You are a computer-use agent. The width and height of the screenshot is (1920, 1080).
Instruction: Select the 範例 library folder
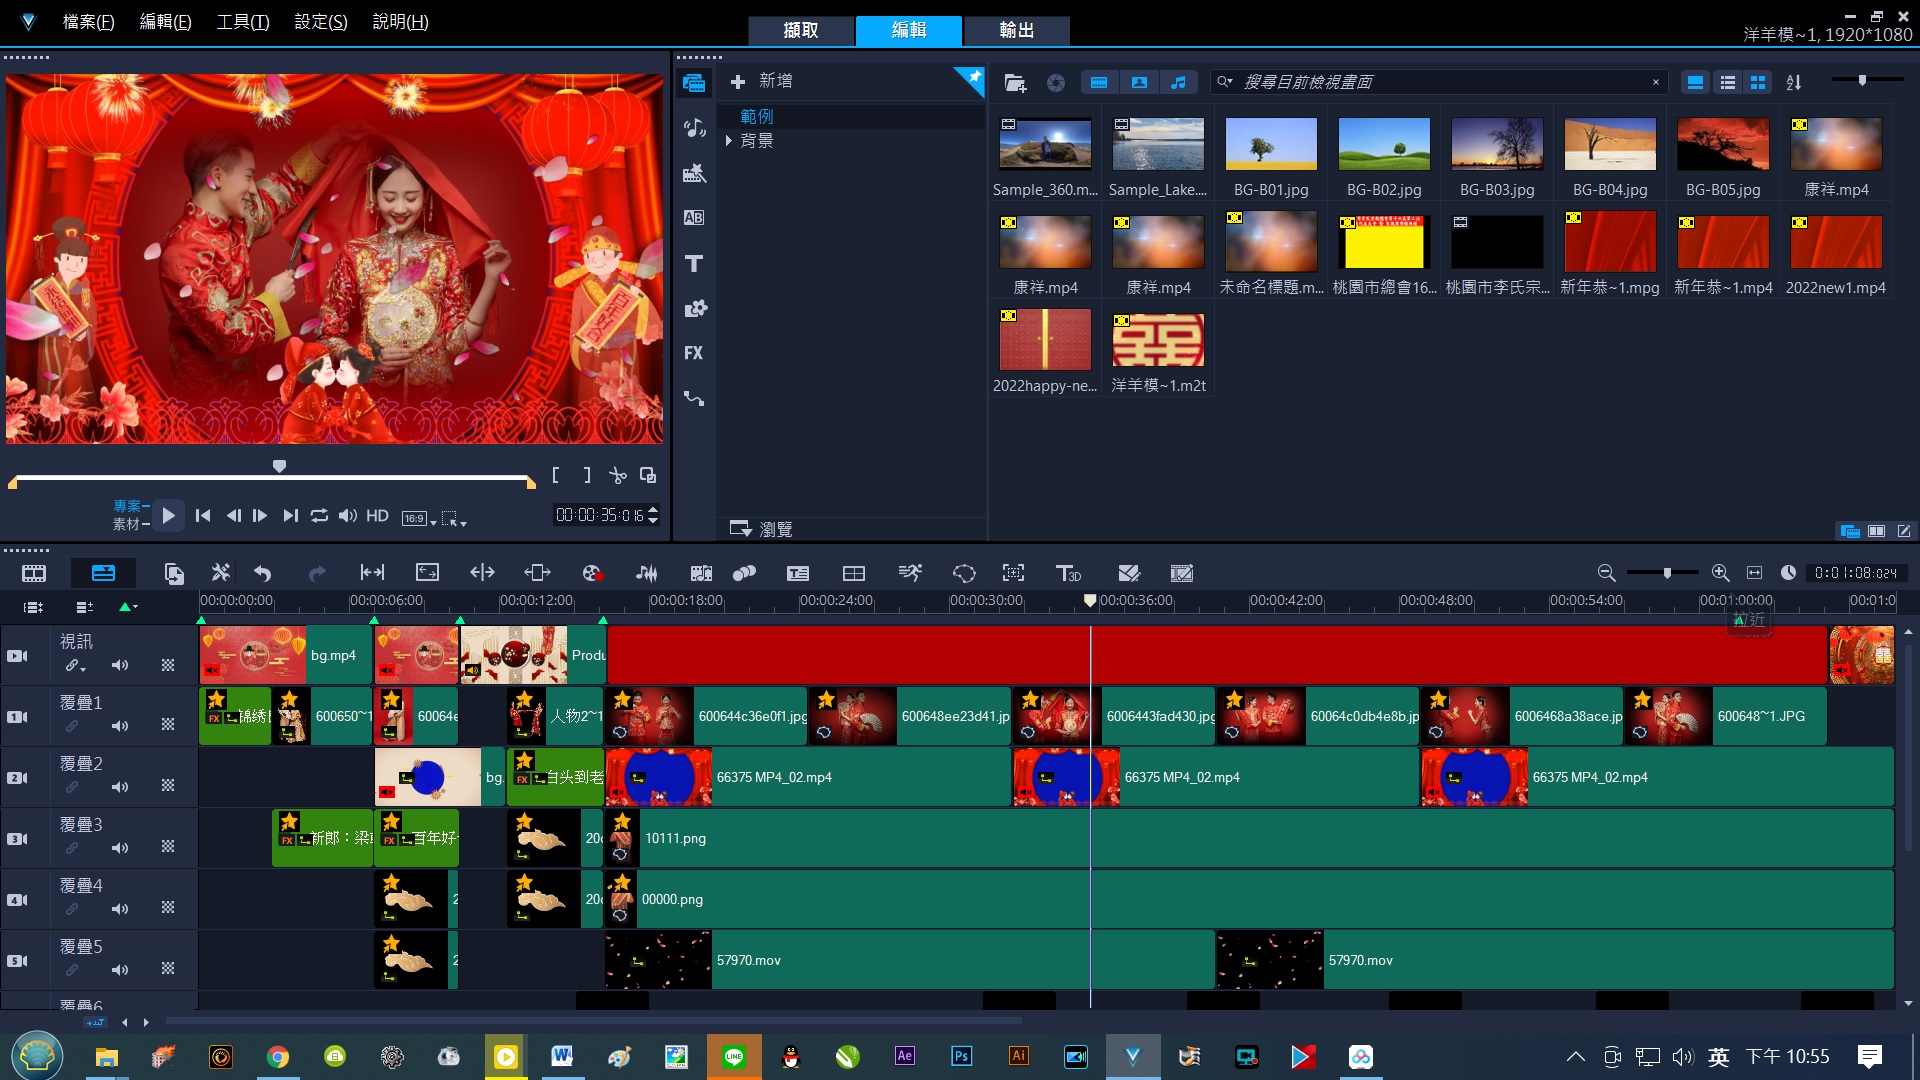click(757, 116)
